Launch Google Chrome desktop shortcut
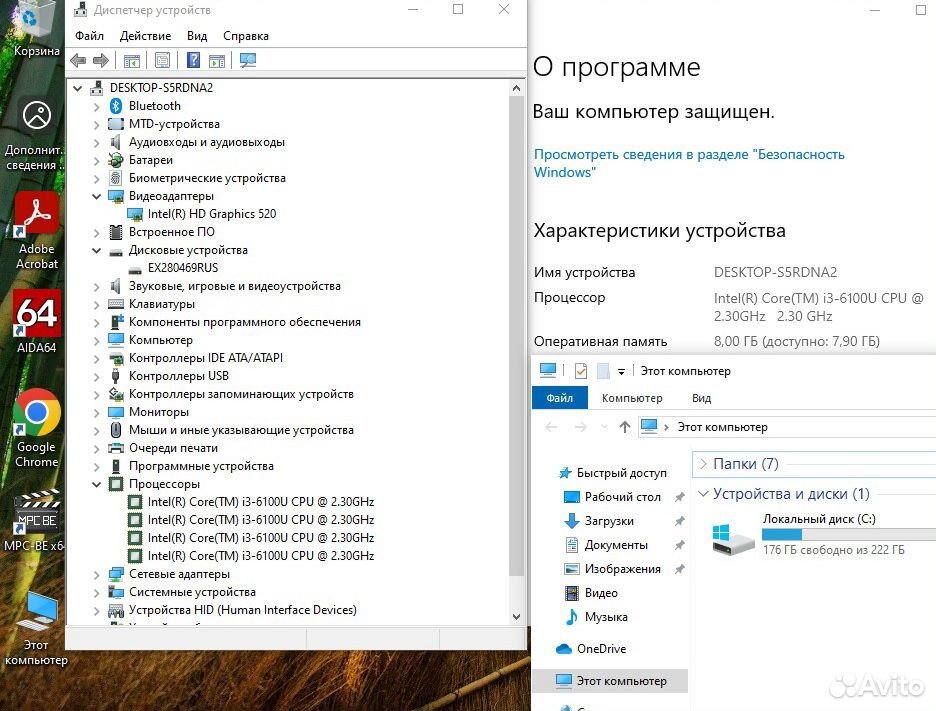Viewport: 936px width, 711px height. (36, 429)
